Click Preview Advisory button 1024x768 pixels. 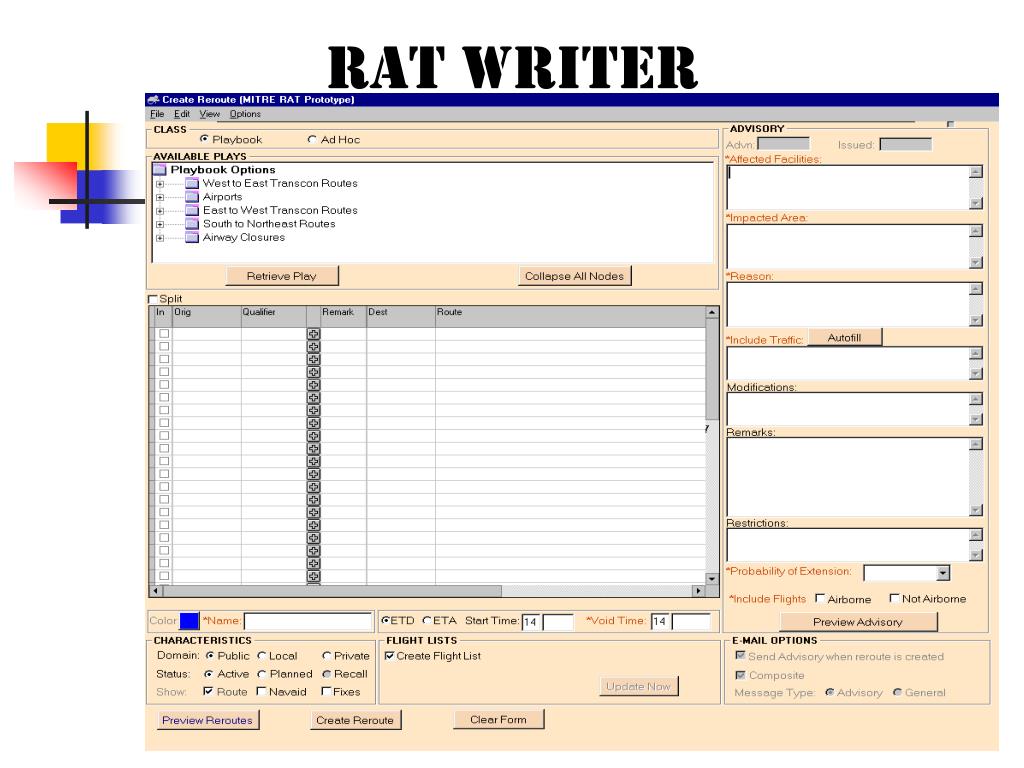[x=858, y=622]
